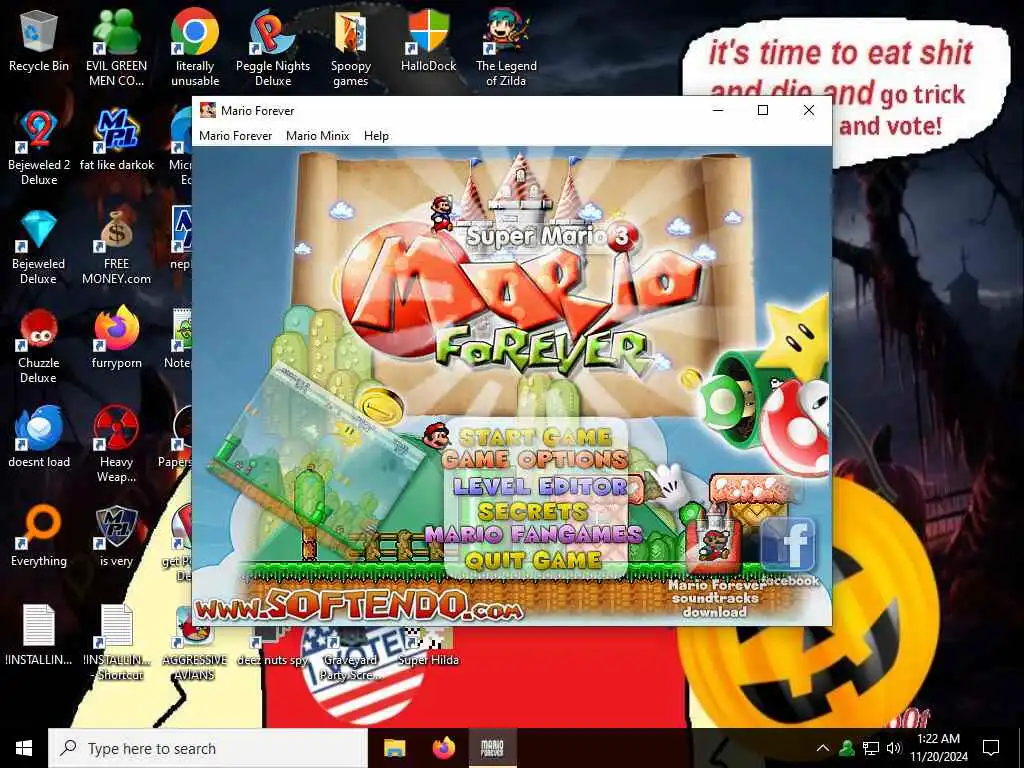Viewport: 1024px width, 768px height.
Task: Open the Mario Forever menu
Action: coord(235,136)
